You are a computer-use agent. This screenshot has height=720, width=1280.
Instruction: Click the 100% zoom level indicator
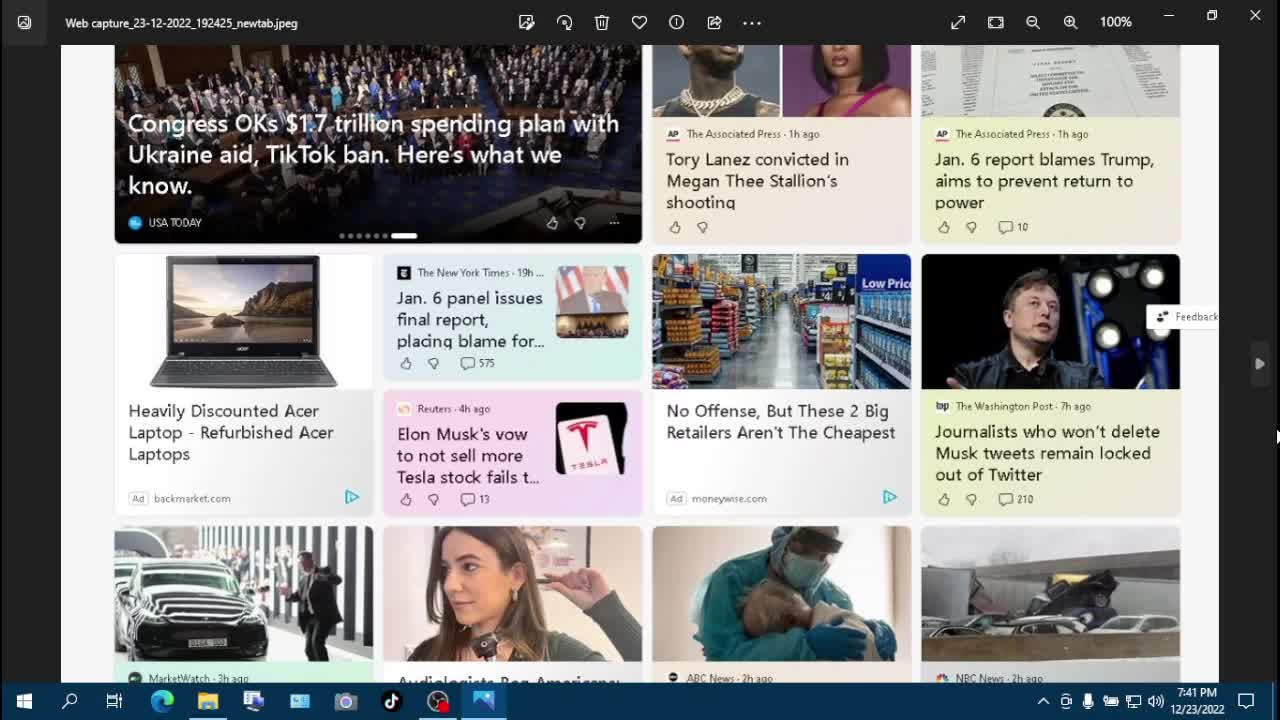[1116, 22]
